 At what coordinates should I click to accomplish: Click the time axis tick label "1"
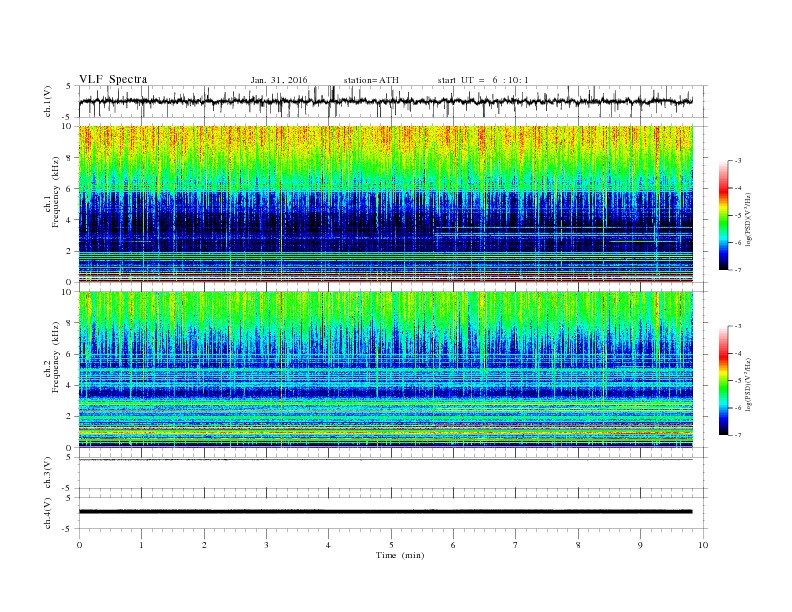pos(142,545)
